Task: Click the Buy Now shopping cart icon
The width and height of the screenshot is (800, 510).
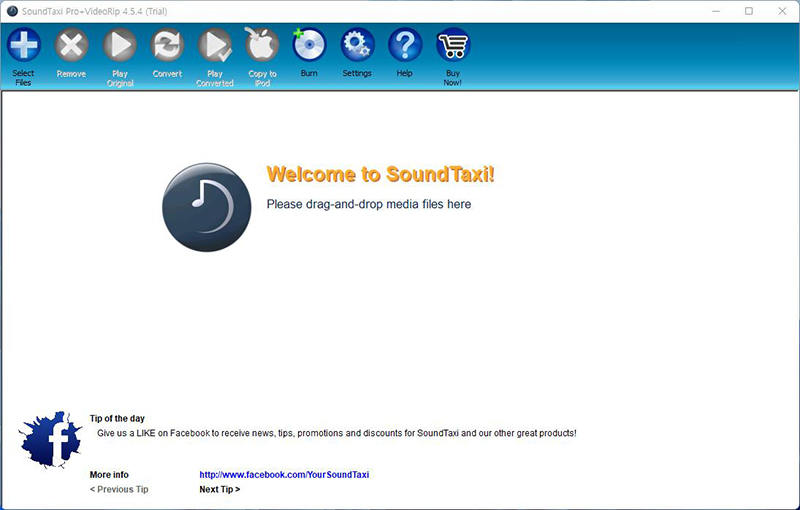Action: [453, 45]
